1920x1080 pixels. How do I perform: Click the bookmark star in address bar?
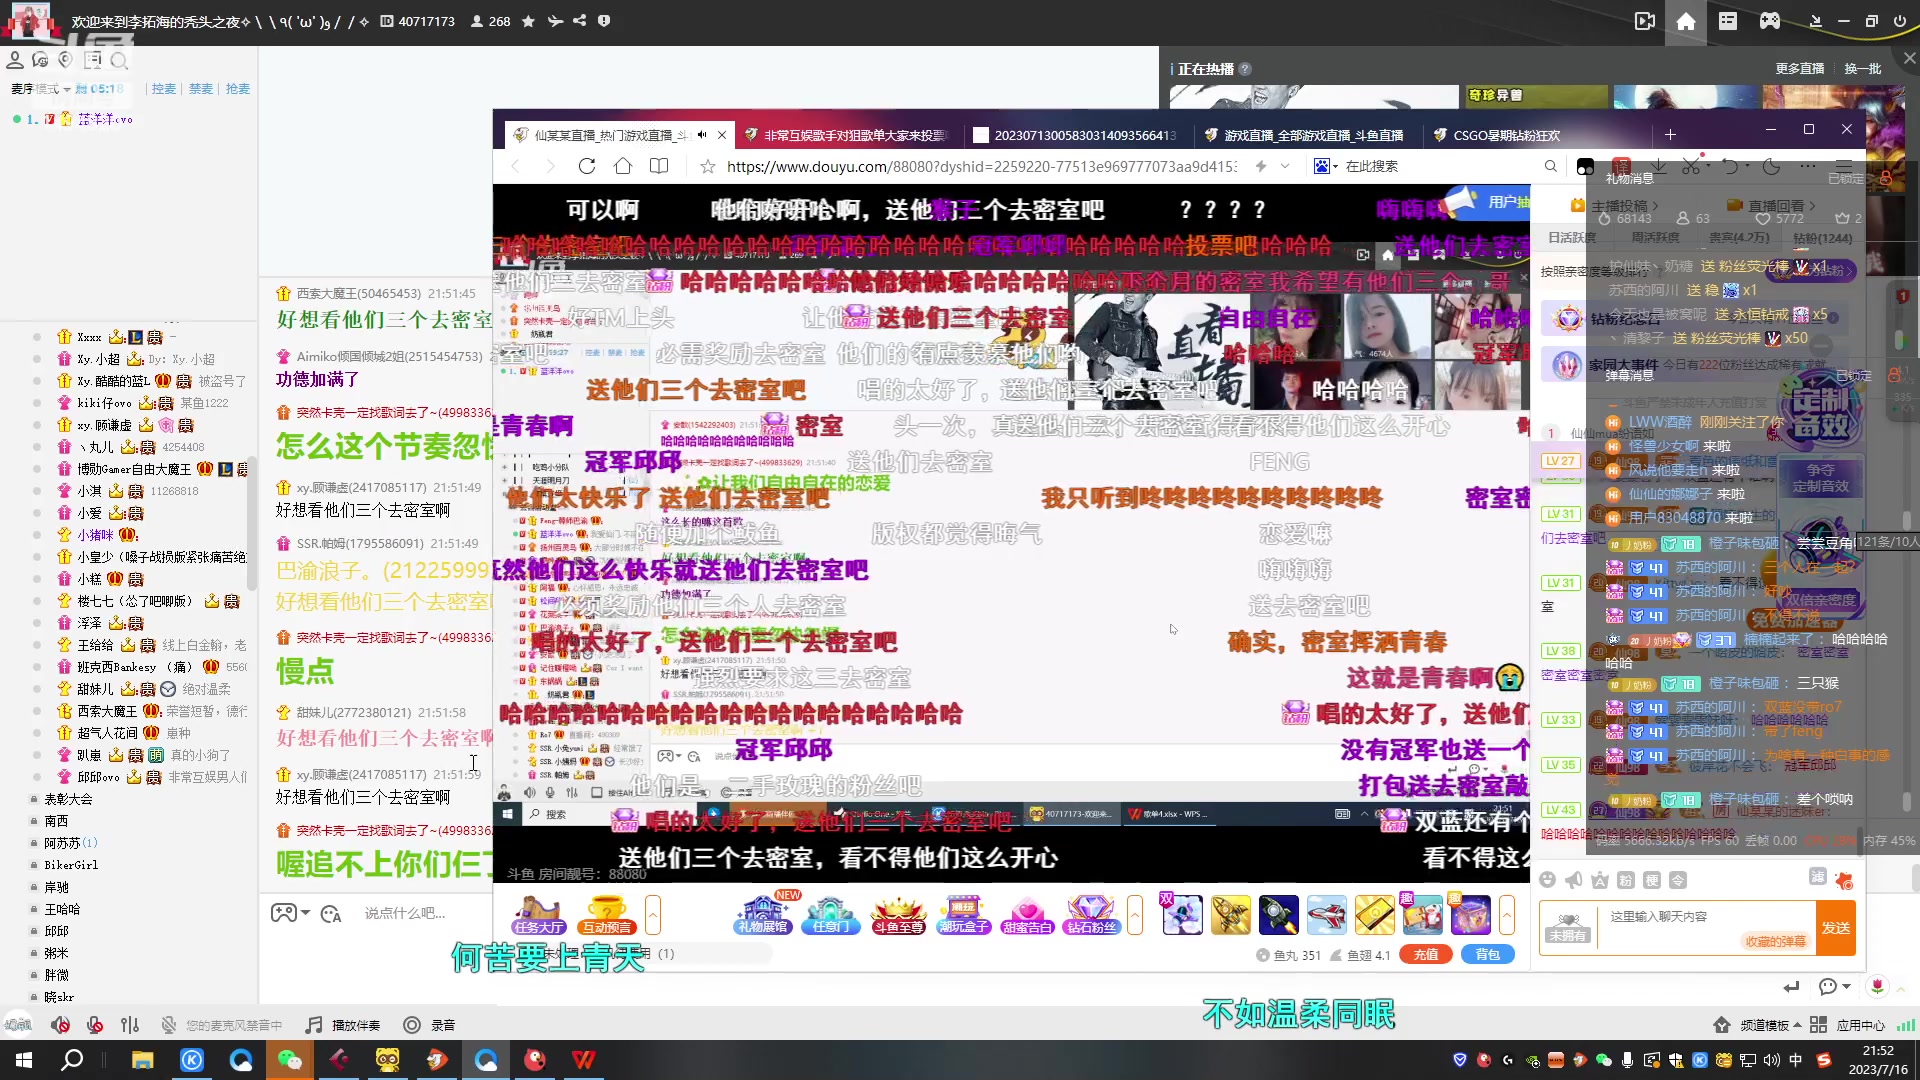pyautogui.click(x=708, y=166)
